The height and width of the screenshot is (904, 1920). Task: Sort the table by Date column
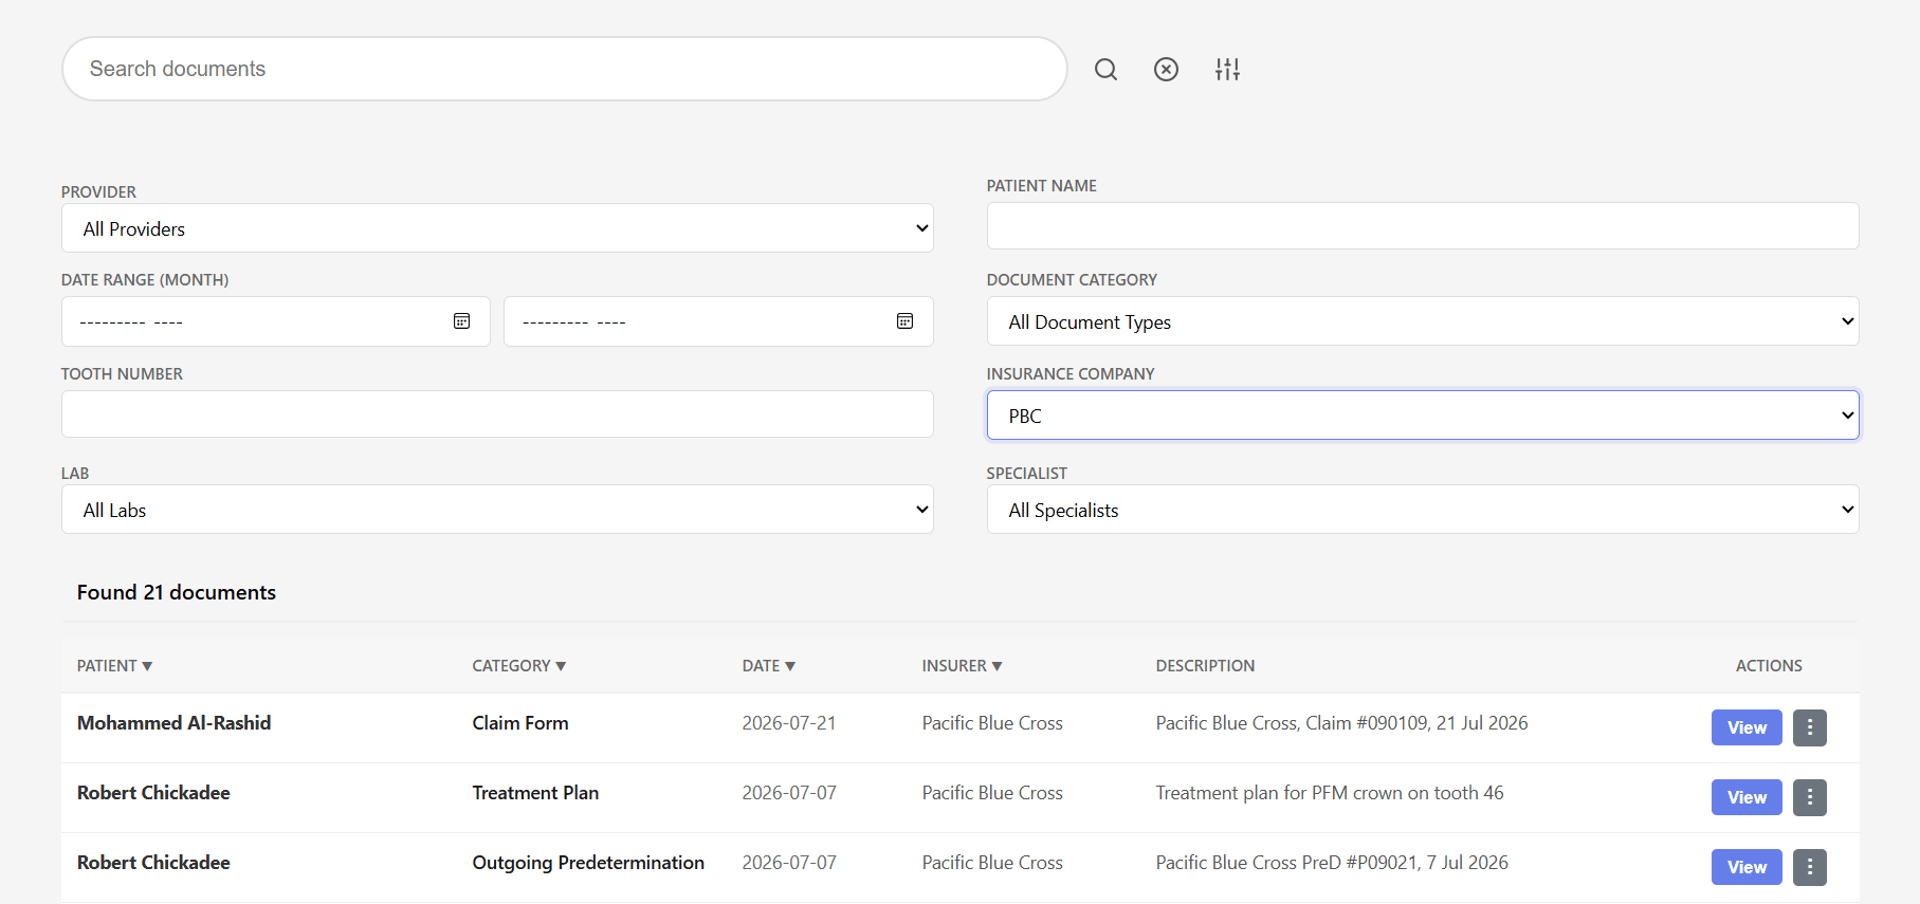click(x=769, y=666)
